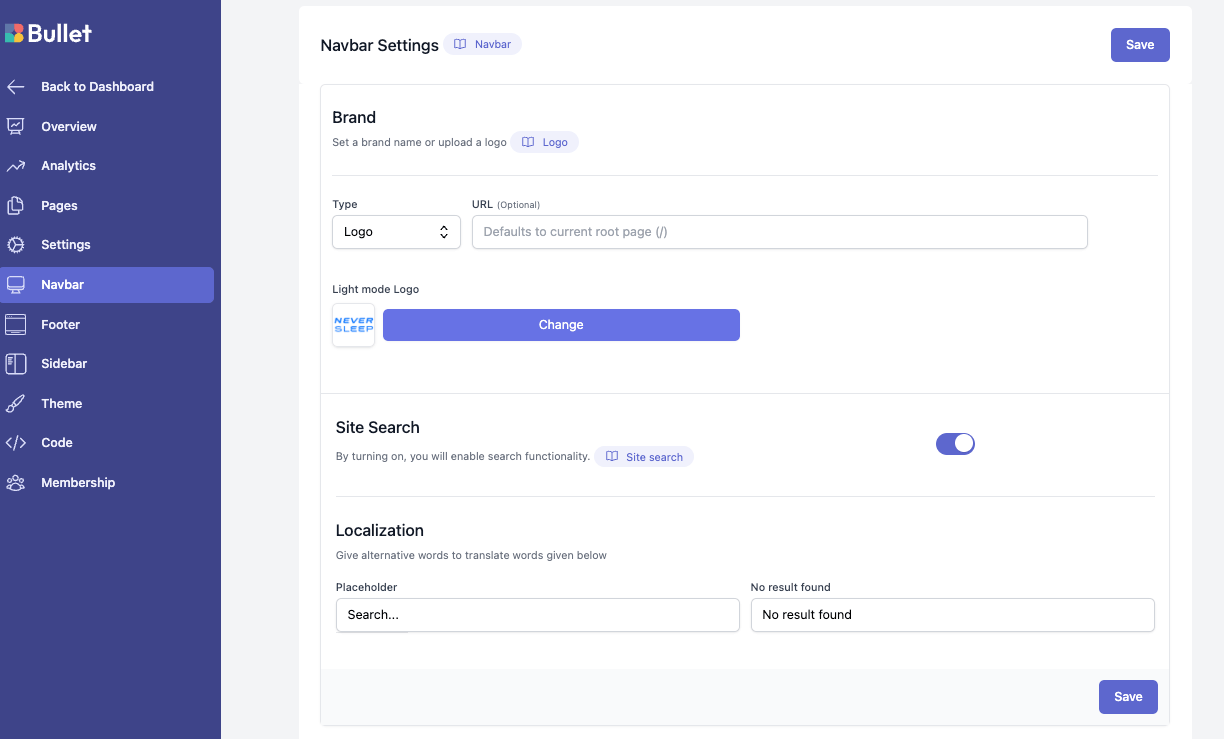Open the Analytics section
Screen dimensions: 1224x739
[x=68, y=166]
